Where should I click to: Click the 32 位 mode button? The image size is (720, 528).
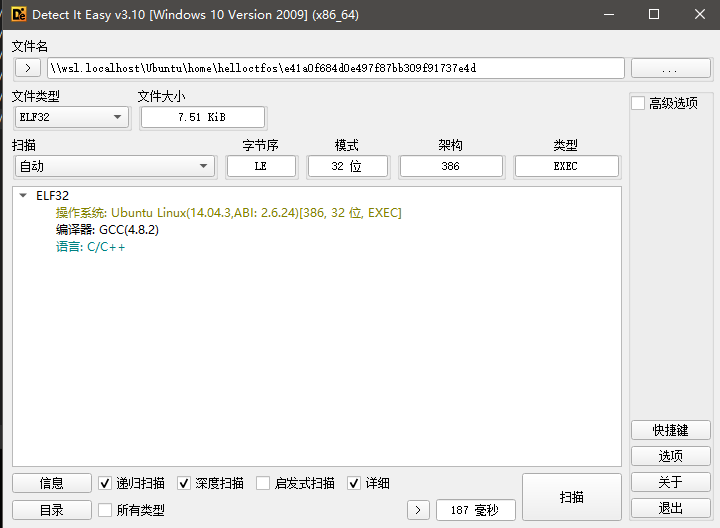tap(348, 166)
